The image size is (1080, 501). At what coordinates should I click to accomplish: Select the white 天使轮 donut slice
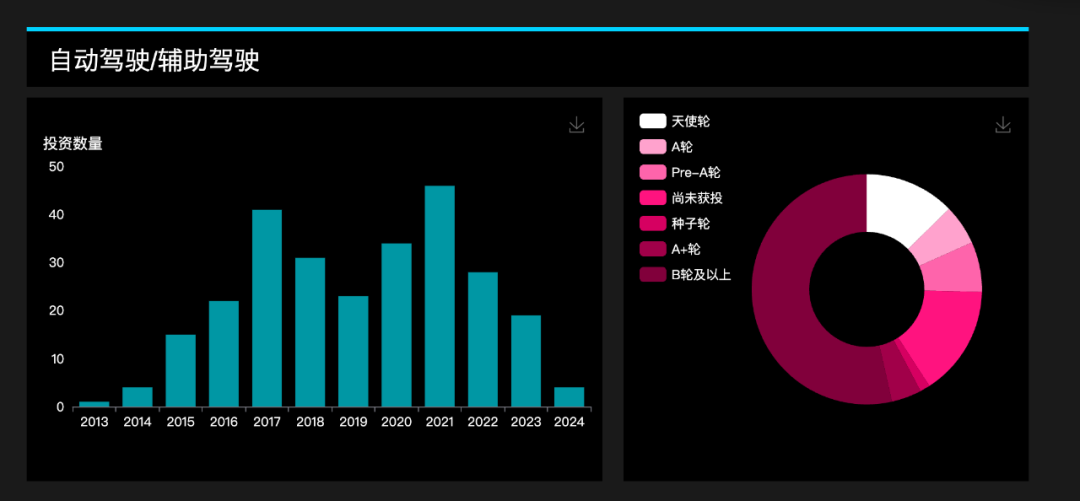902,205
